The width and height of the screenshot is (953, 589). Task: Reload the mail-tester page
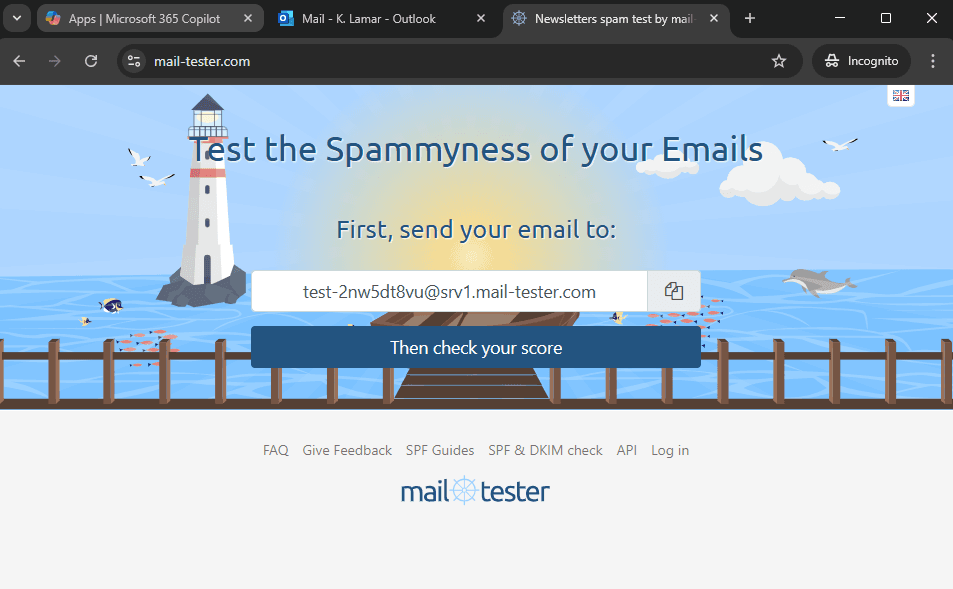point(90,61)
